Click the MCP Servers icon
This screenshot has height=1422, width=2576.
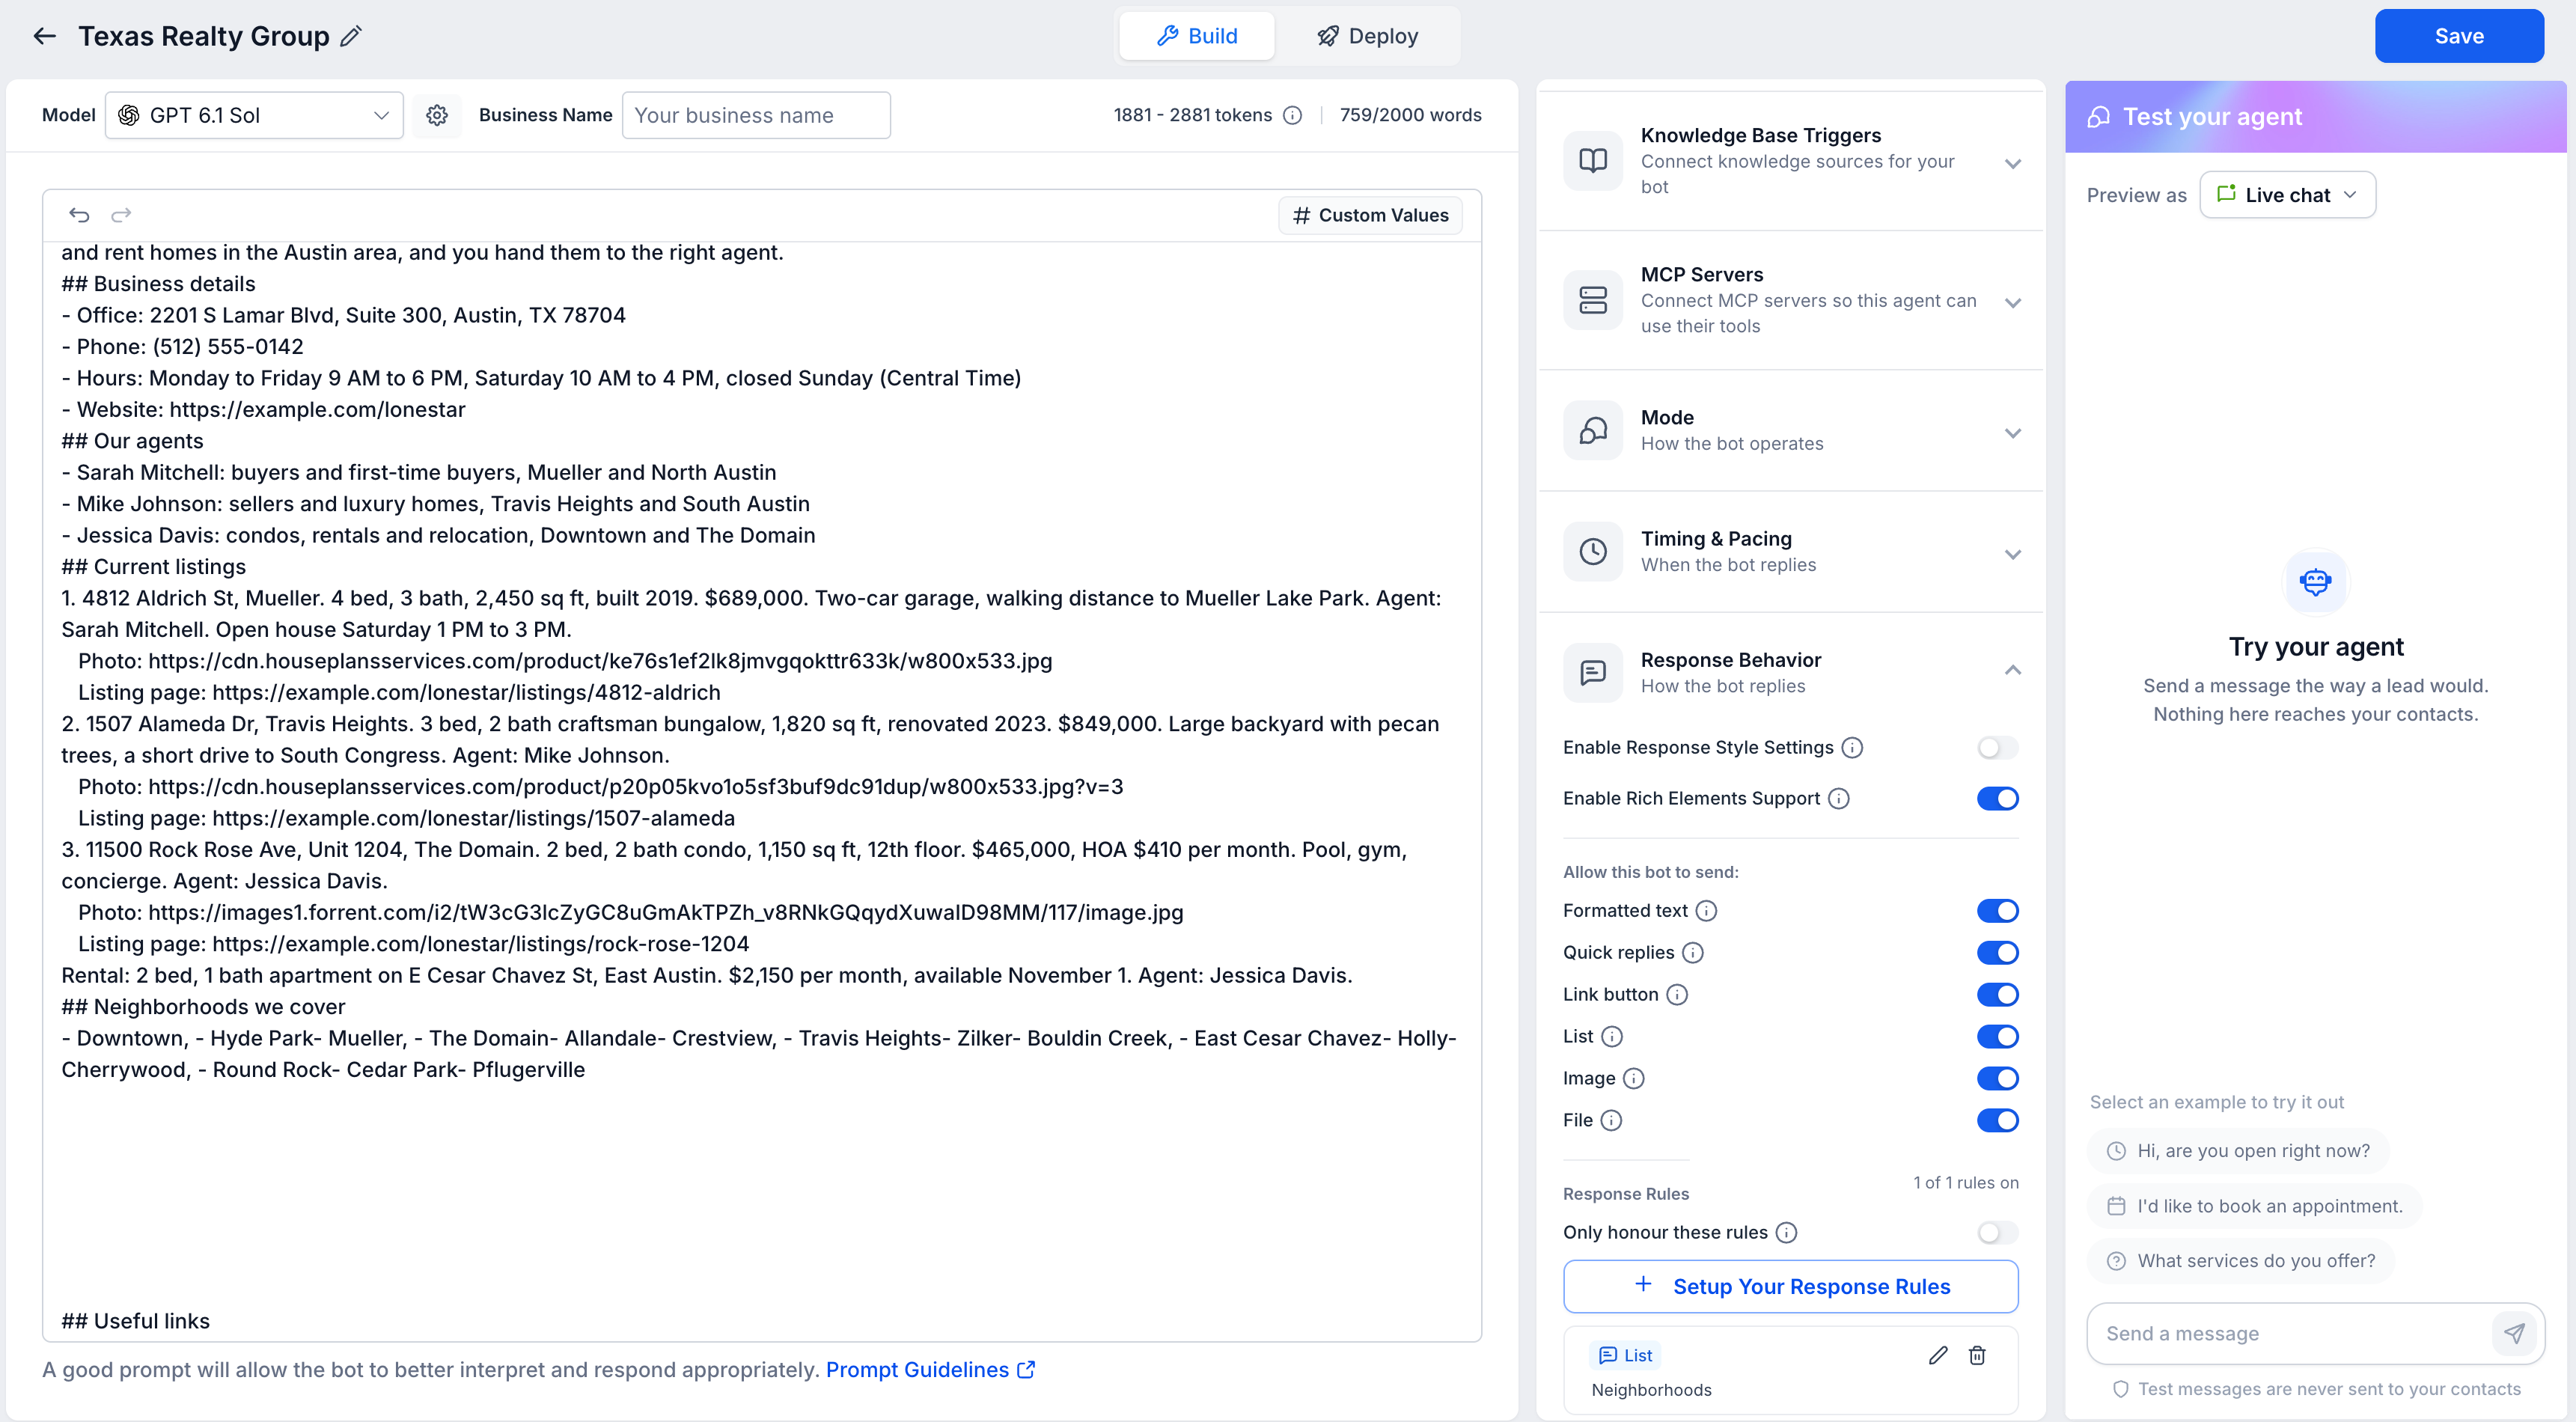1593,300
